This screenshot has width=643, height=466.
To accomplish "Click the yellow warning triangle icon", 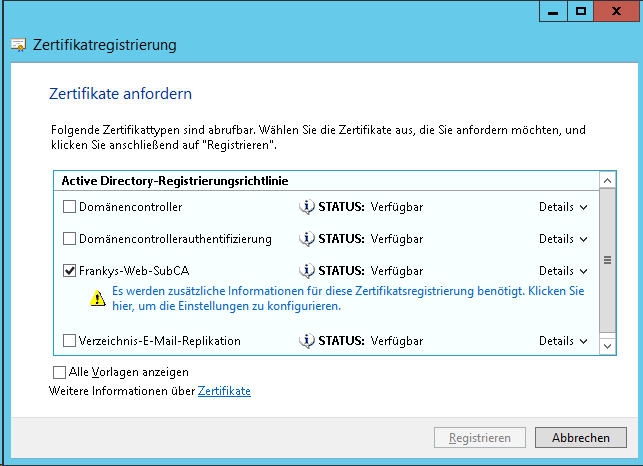I will [x=97, y=297].
